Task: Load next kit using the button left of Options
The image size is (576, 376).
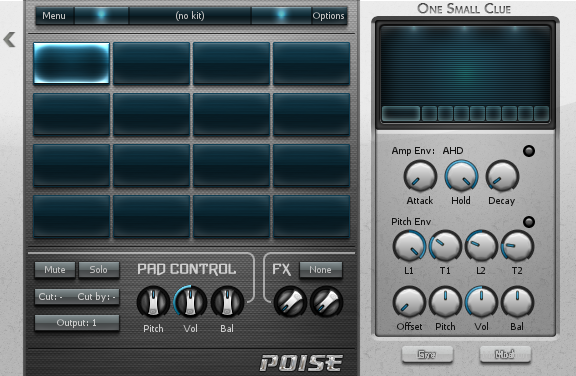Action: (x=281, y=16)
